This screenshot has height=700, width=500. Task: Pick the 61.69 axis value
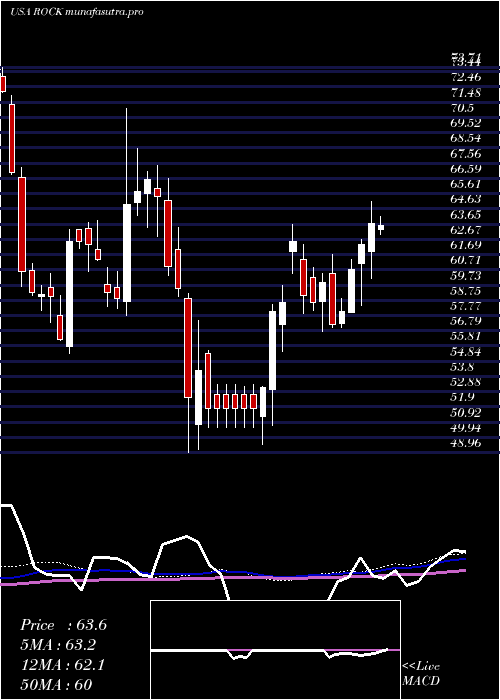(x=466, y=245)
